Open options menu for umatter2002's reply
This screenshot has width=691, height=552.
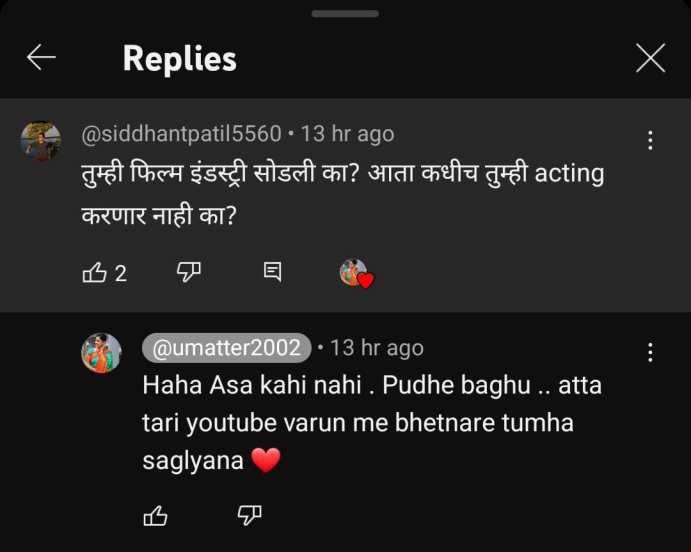650,352
